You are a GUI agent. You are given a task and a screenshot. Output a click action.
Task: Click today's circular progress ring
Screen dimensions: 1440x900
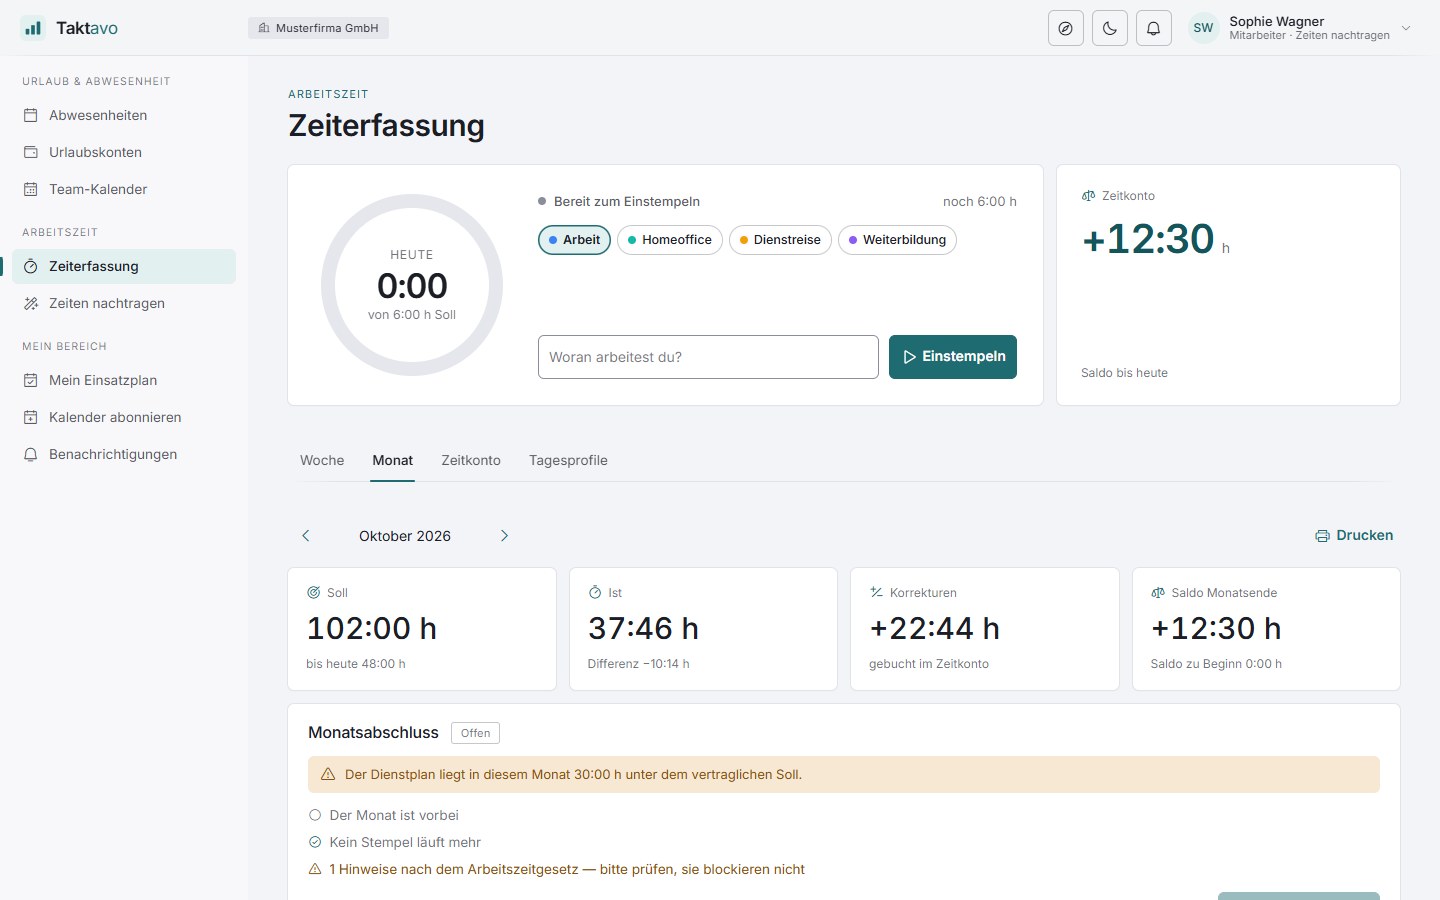coord(412,285)
